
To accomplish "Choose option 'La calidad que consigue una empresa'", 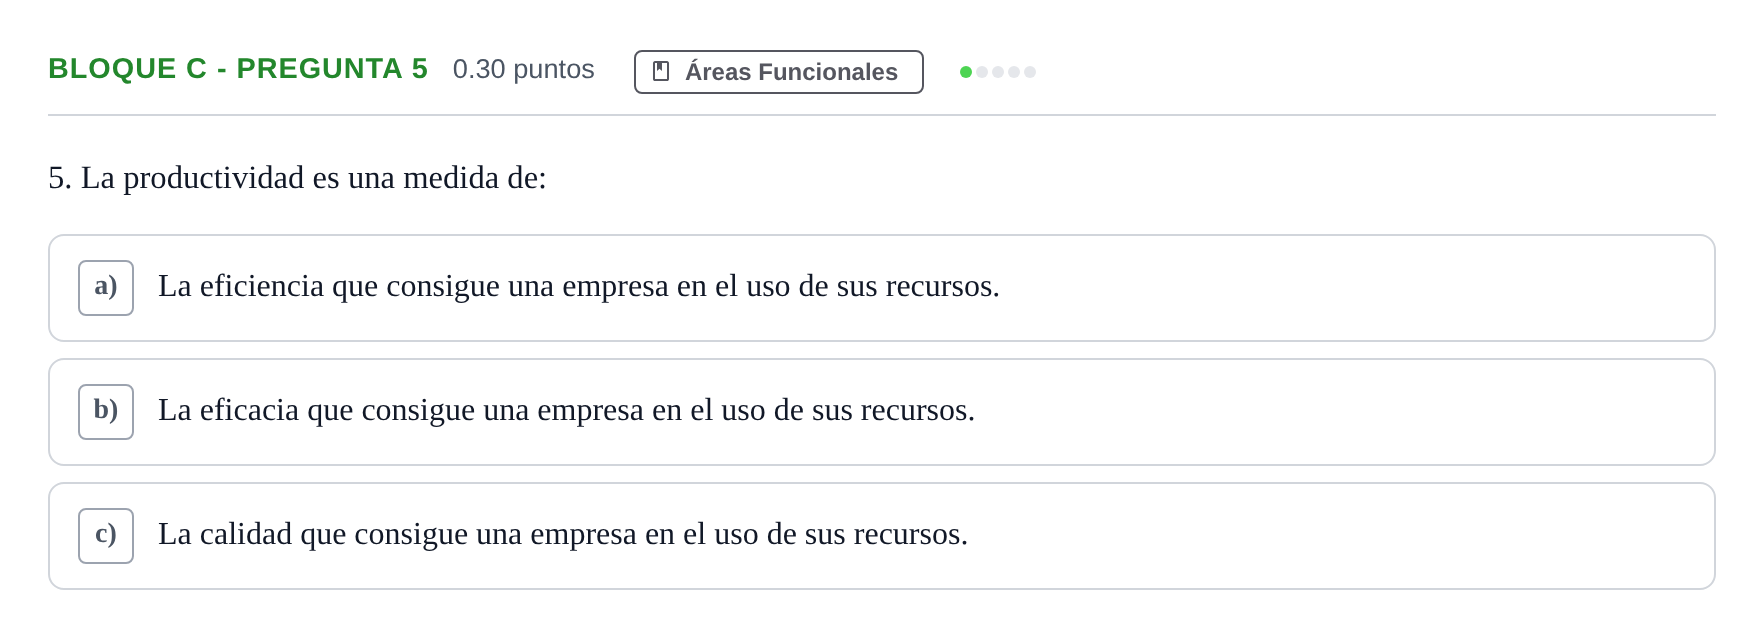I will 882,536.
